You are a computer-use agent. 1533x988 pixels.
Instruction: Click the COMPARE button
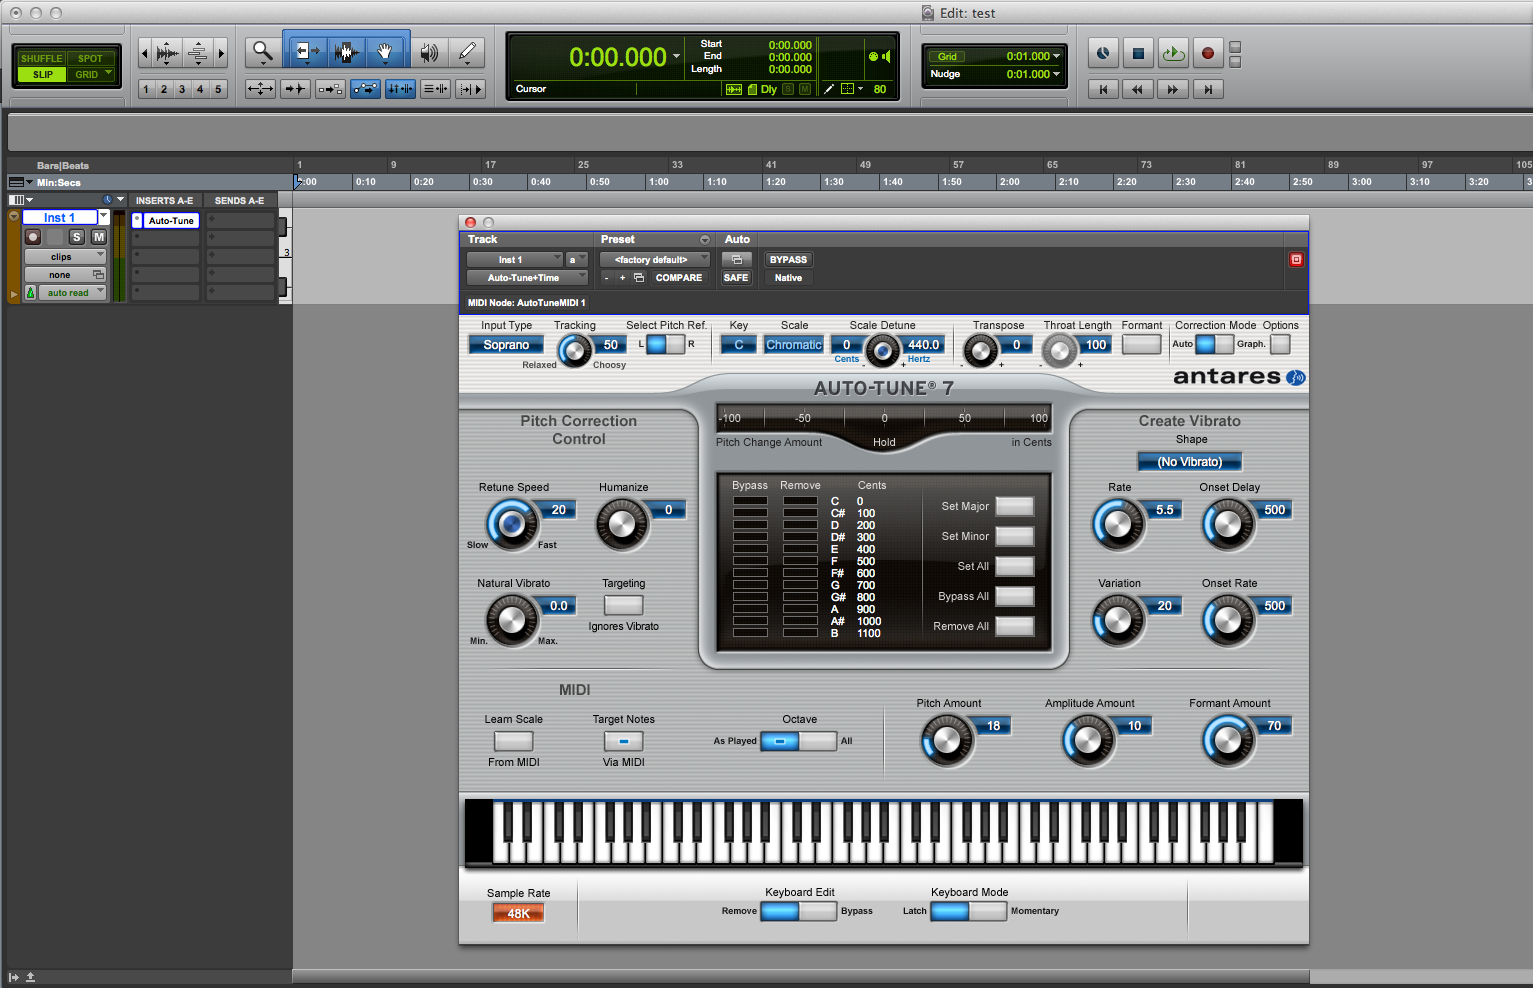[678, 278]
